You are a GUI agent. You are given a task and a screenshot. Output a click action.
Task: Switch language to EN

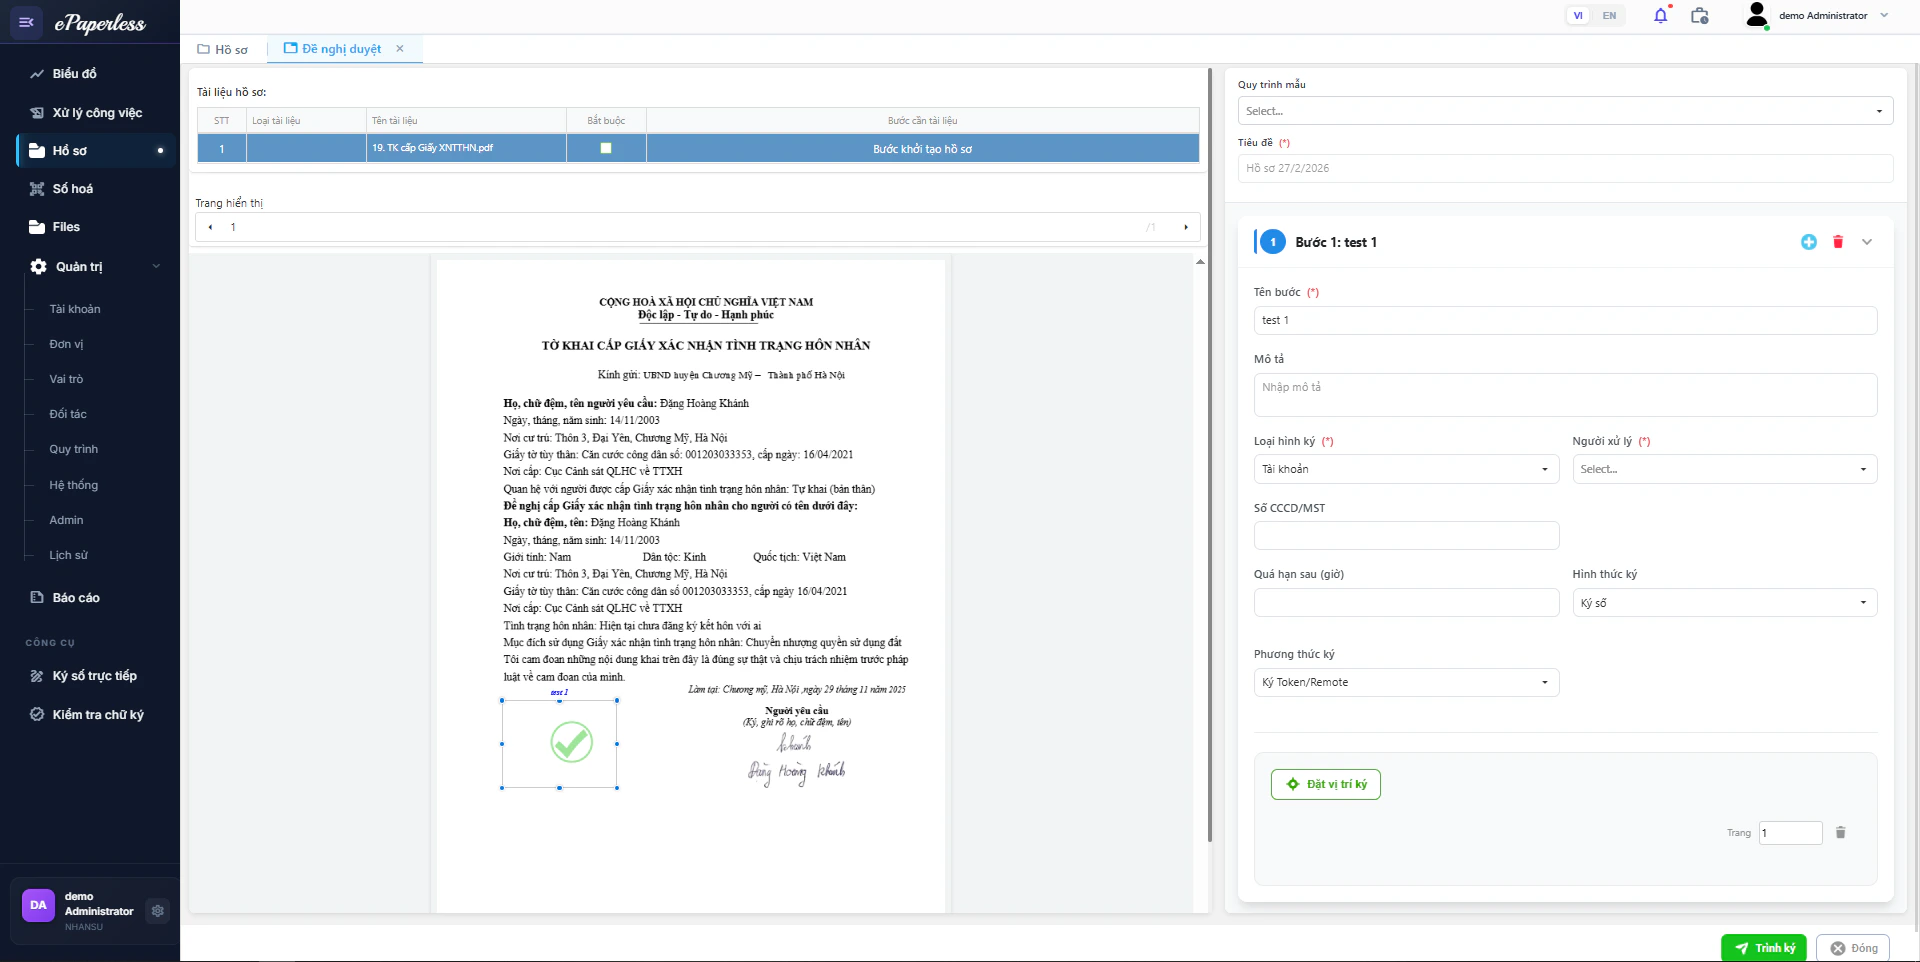(x=1609, y=15)
